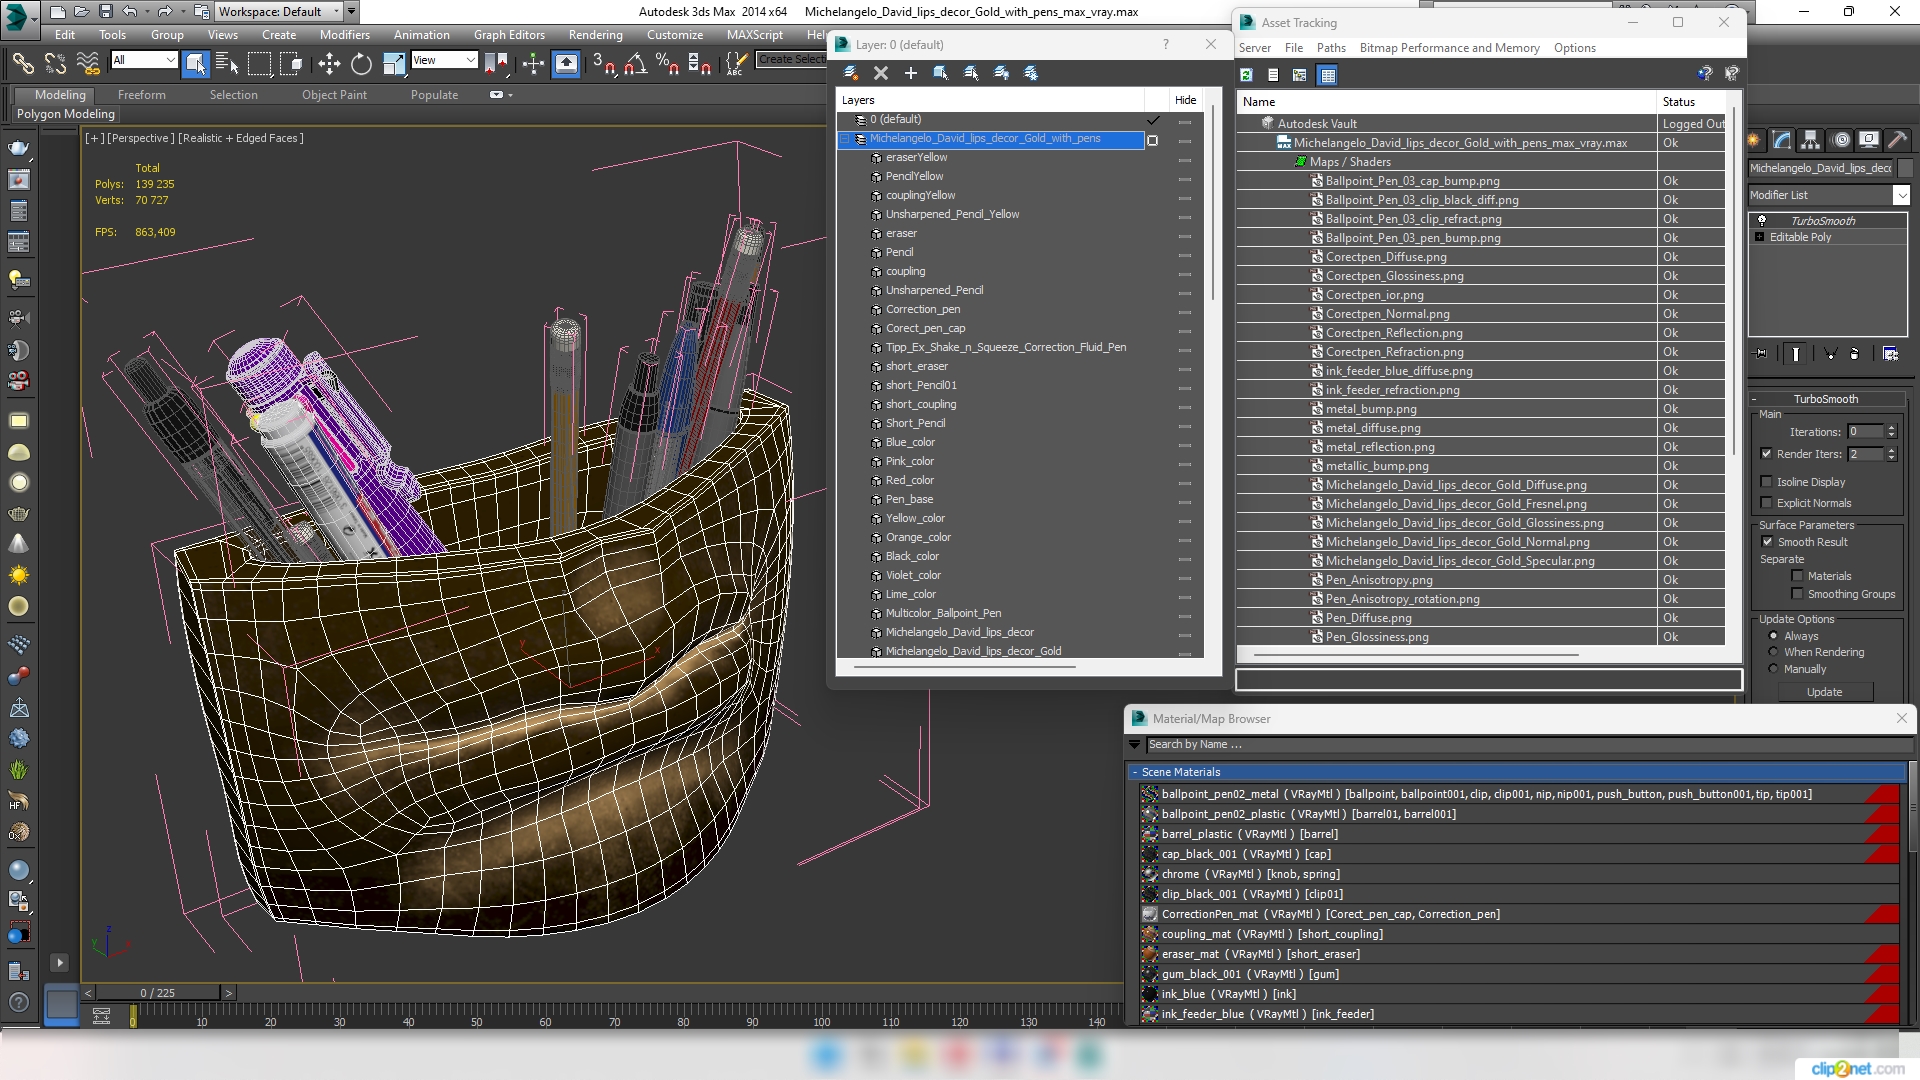Click the Unlink Selection tool
1920x1080 pixels.
pyautogui.click(x=55, y=64)
